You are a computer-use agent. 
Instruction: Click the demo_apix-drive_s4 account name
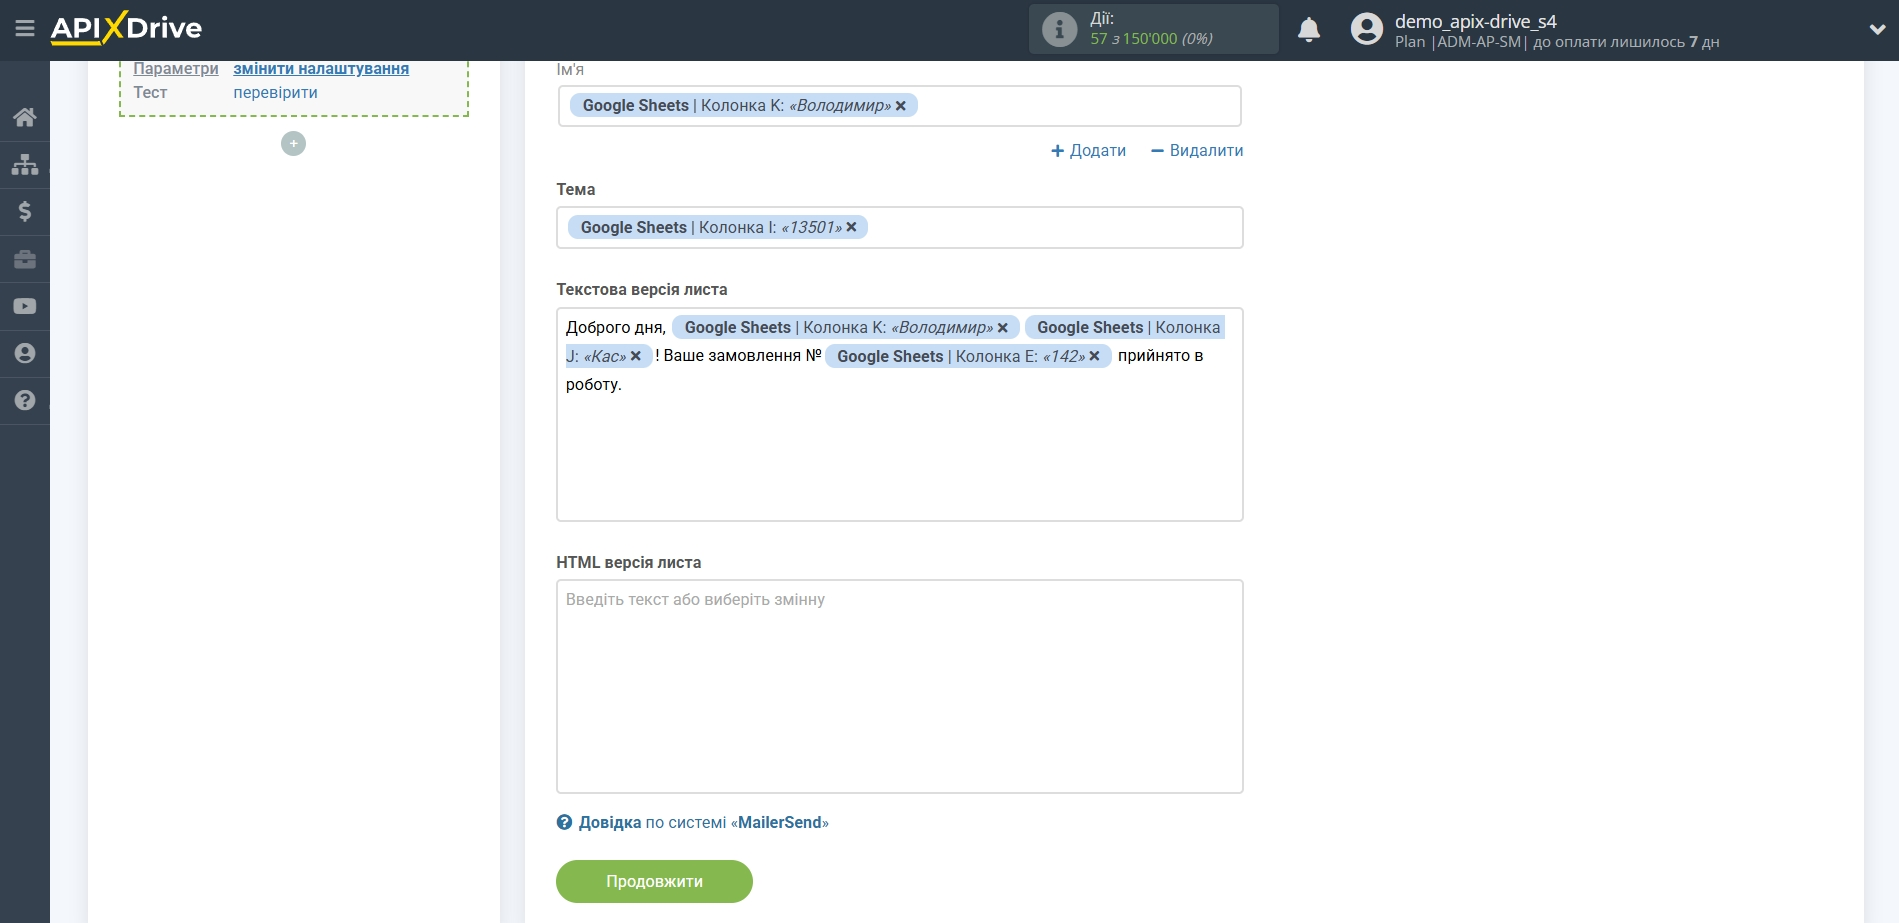(x=1476, y=21)
